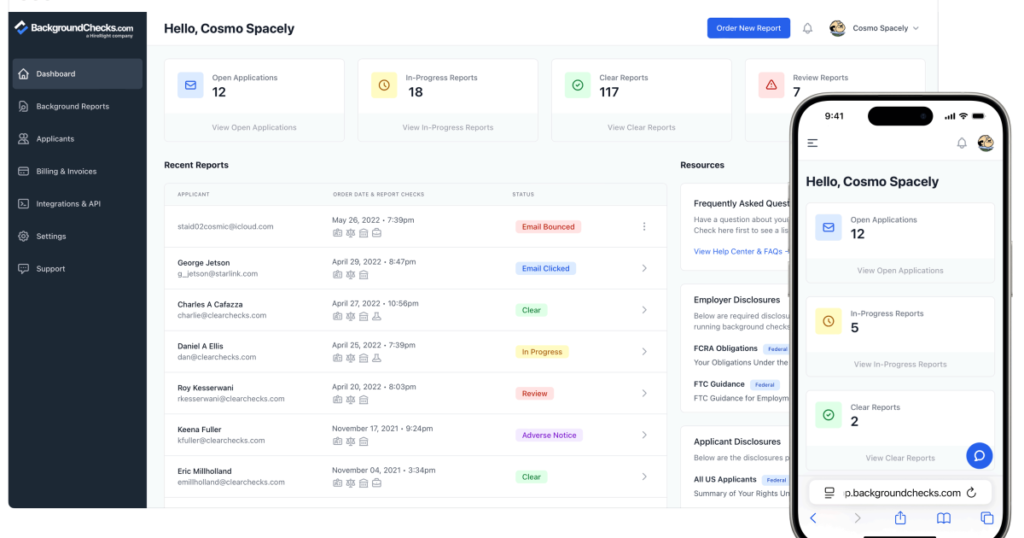The width and height of the screenshot is (1024, 538).
Task: Click the Review Reports warning triangle icon
Action: pos(770,85)
